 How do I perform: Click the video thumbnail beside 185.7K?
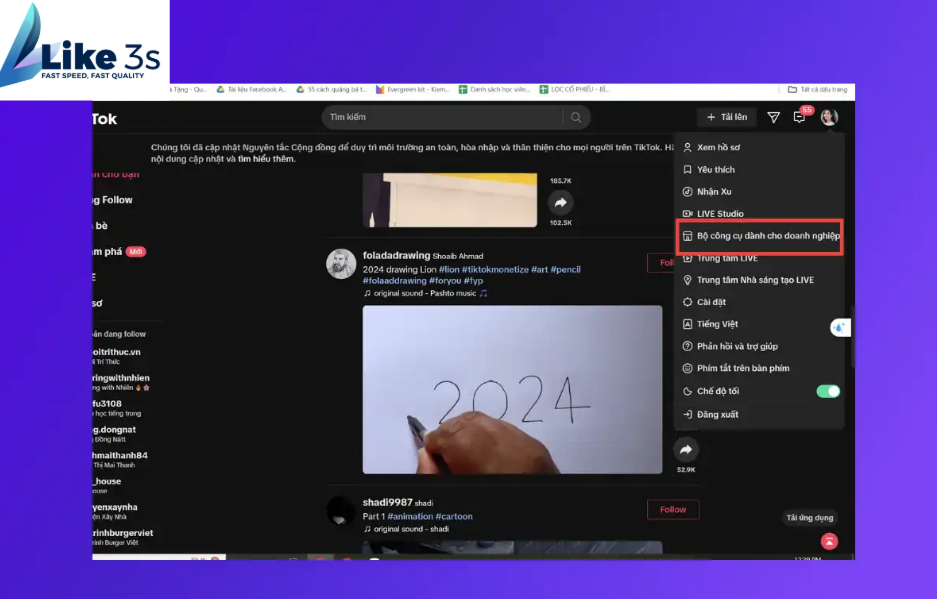point(450,200)
